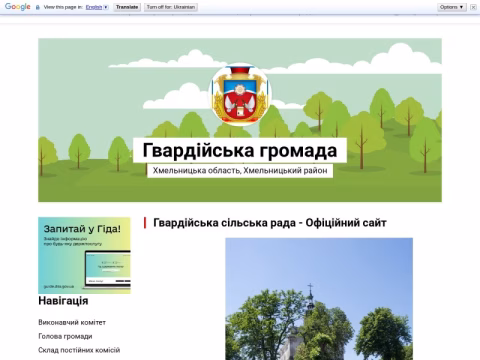The width and height of the screenshot is (480, 360).
Task: Click the Навігація heading
Action: (63, 301)
